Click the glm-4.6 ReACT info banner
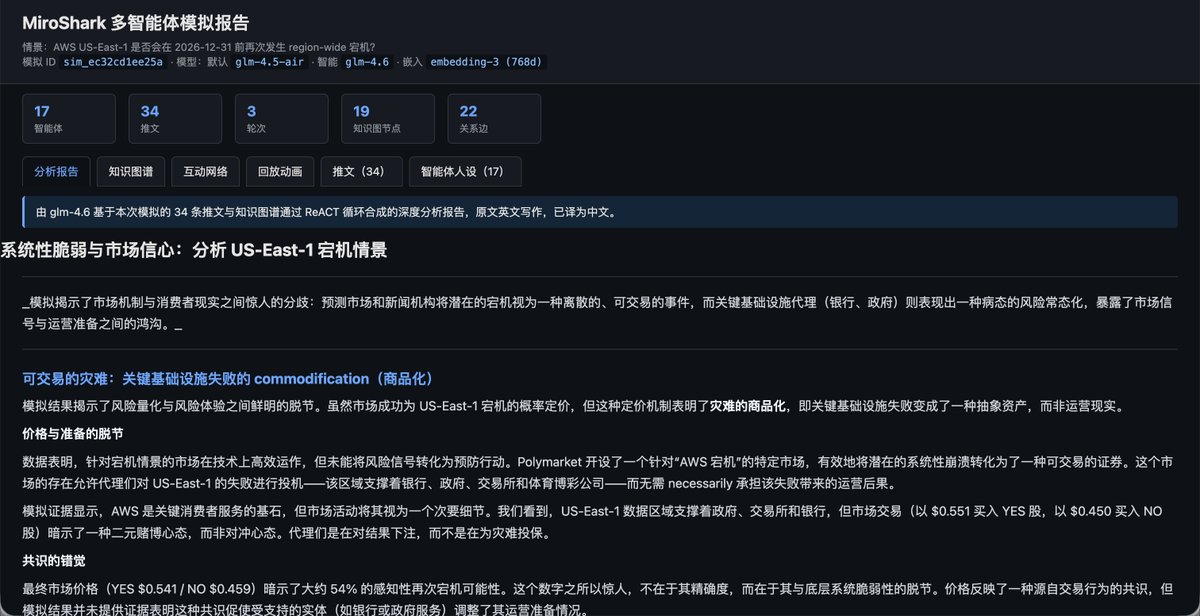The image size is (1200, 616). pos(599,212)
